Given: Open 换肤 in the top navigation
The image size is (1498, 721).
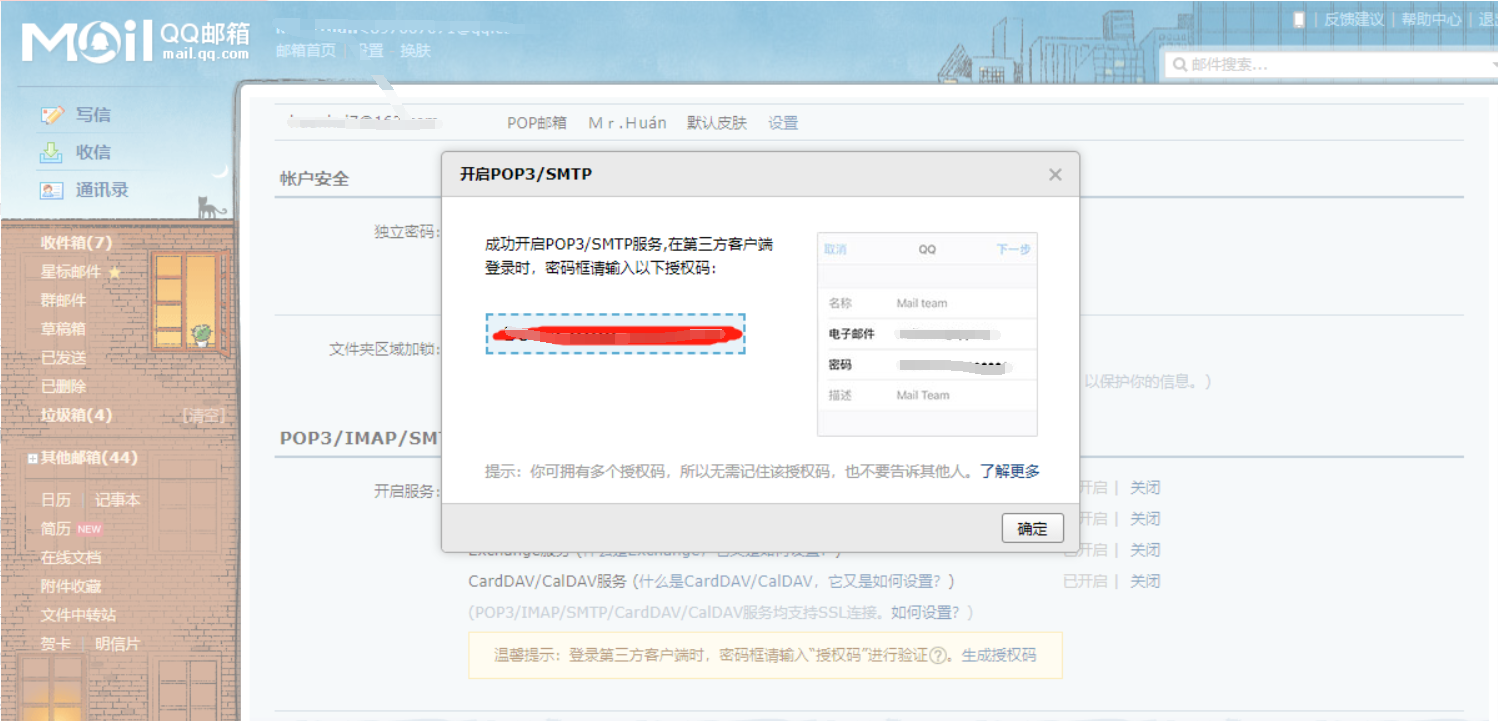Looking at the screenshot, I should point(415,50).
